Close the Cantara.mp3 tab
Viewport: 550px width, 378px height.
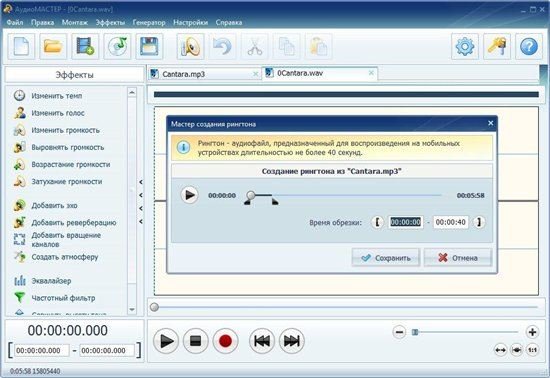point(256,74)
